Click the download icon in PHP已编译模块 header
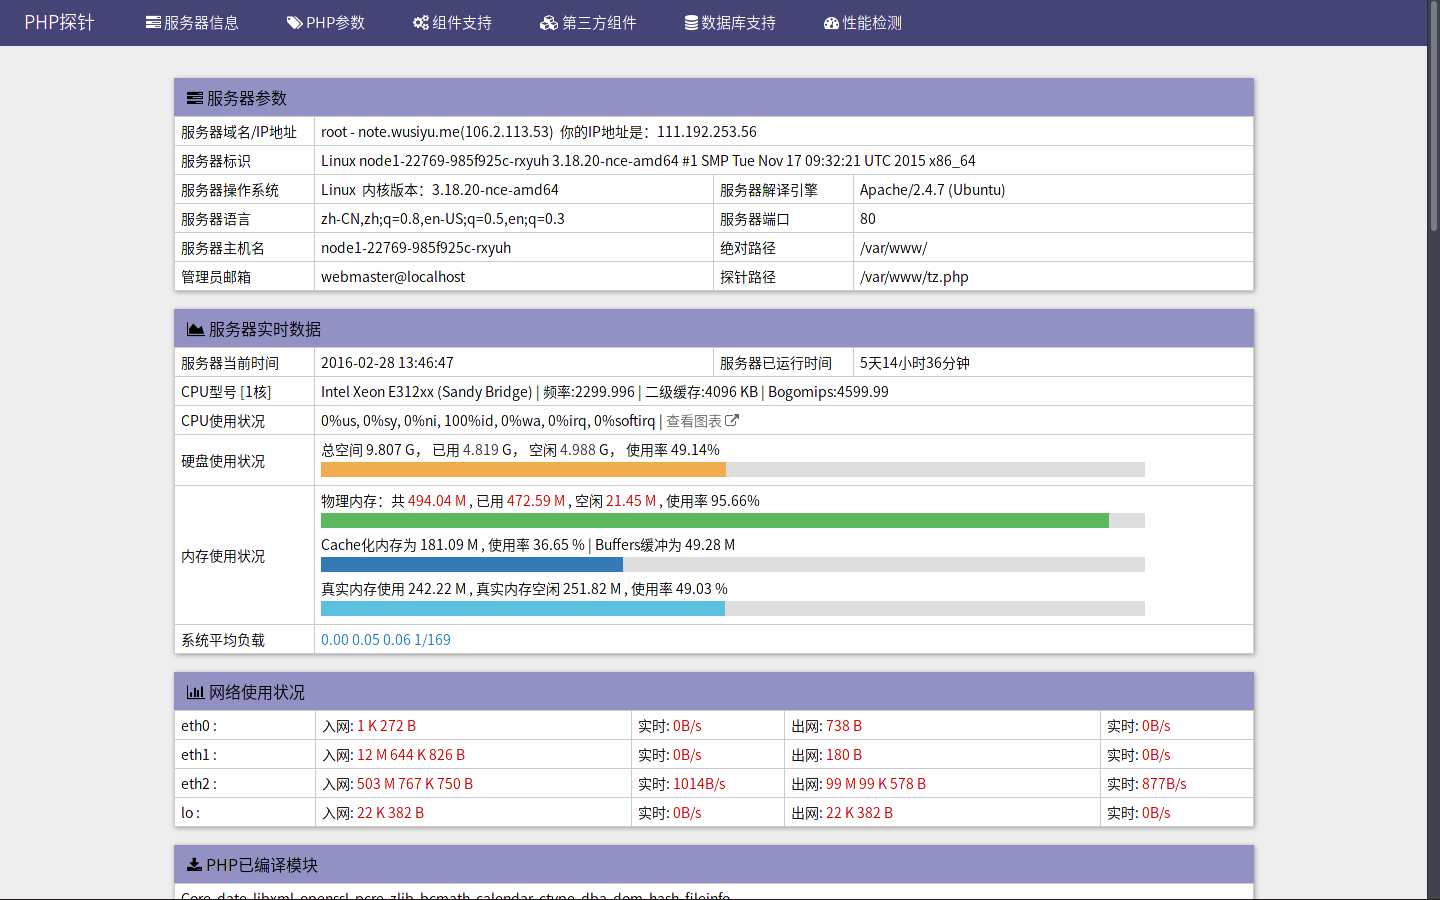The image size is (1440, 900). [x=194, y=865]
